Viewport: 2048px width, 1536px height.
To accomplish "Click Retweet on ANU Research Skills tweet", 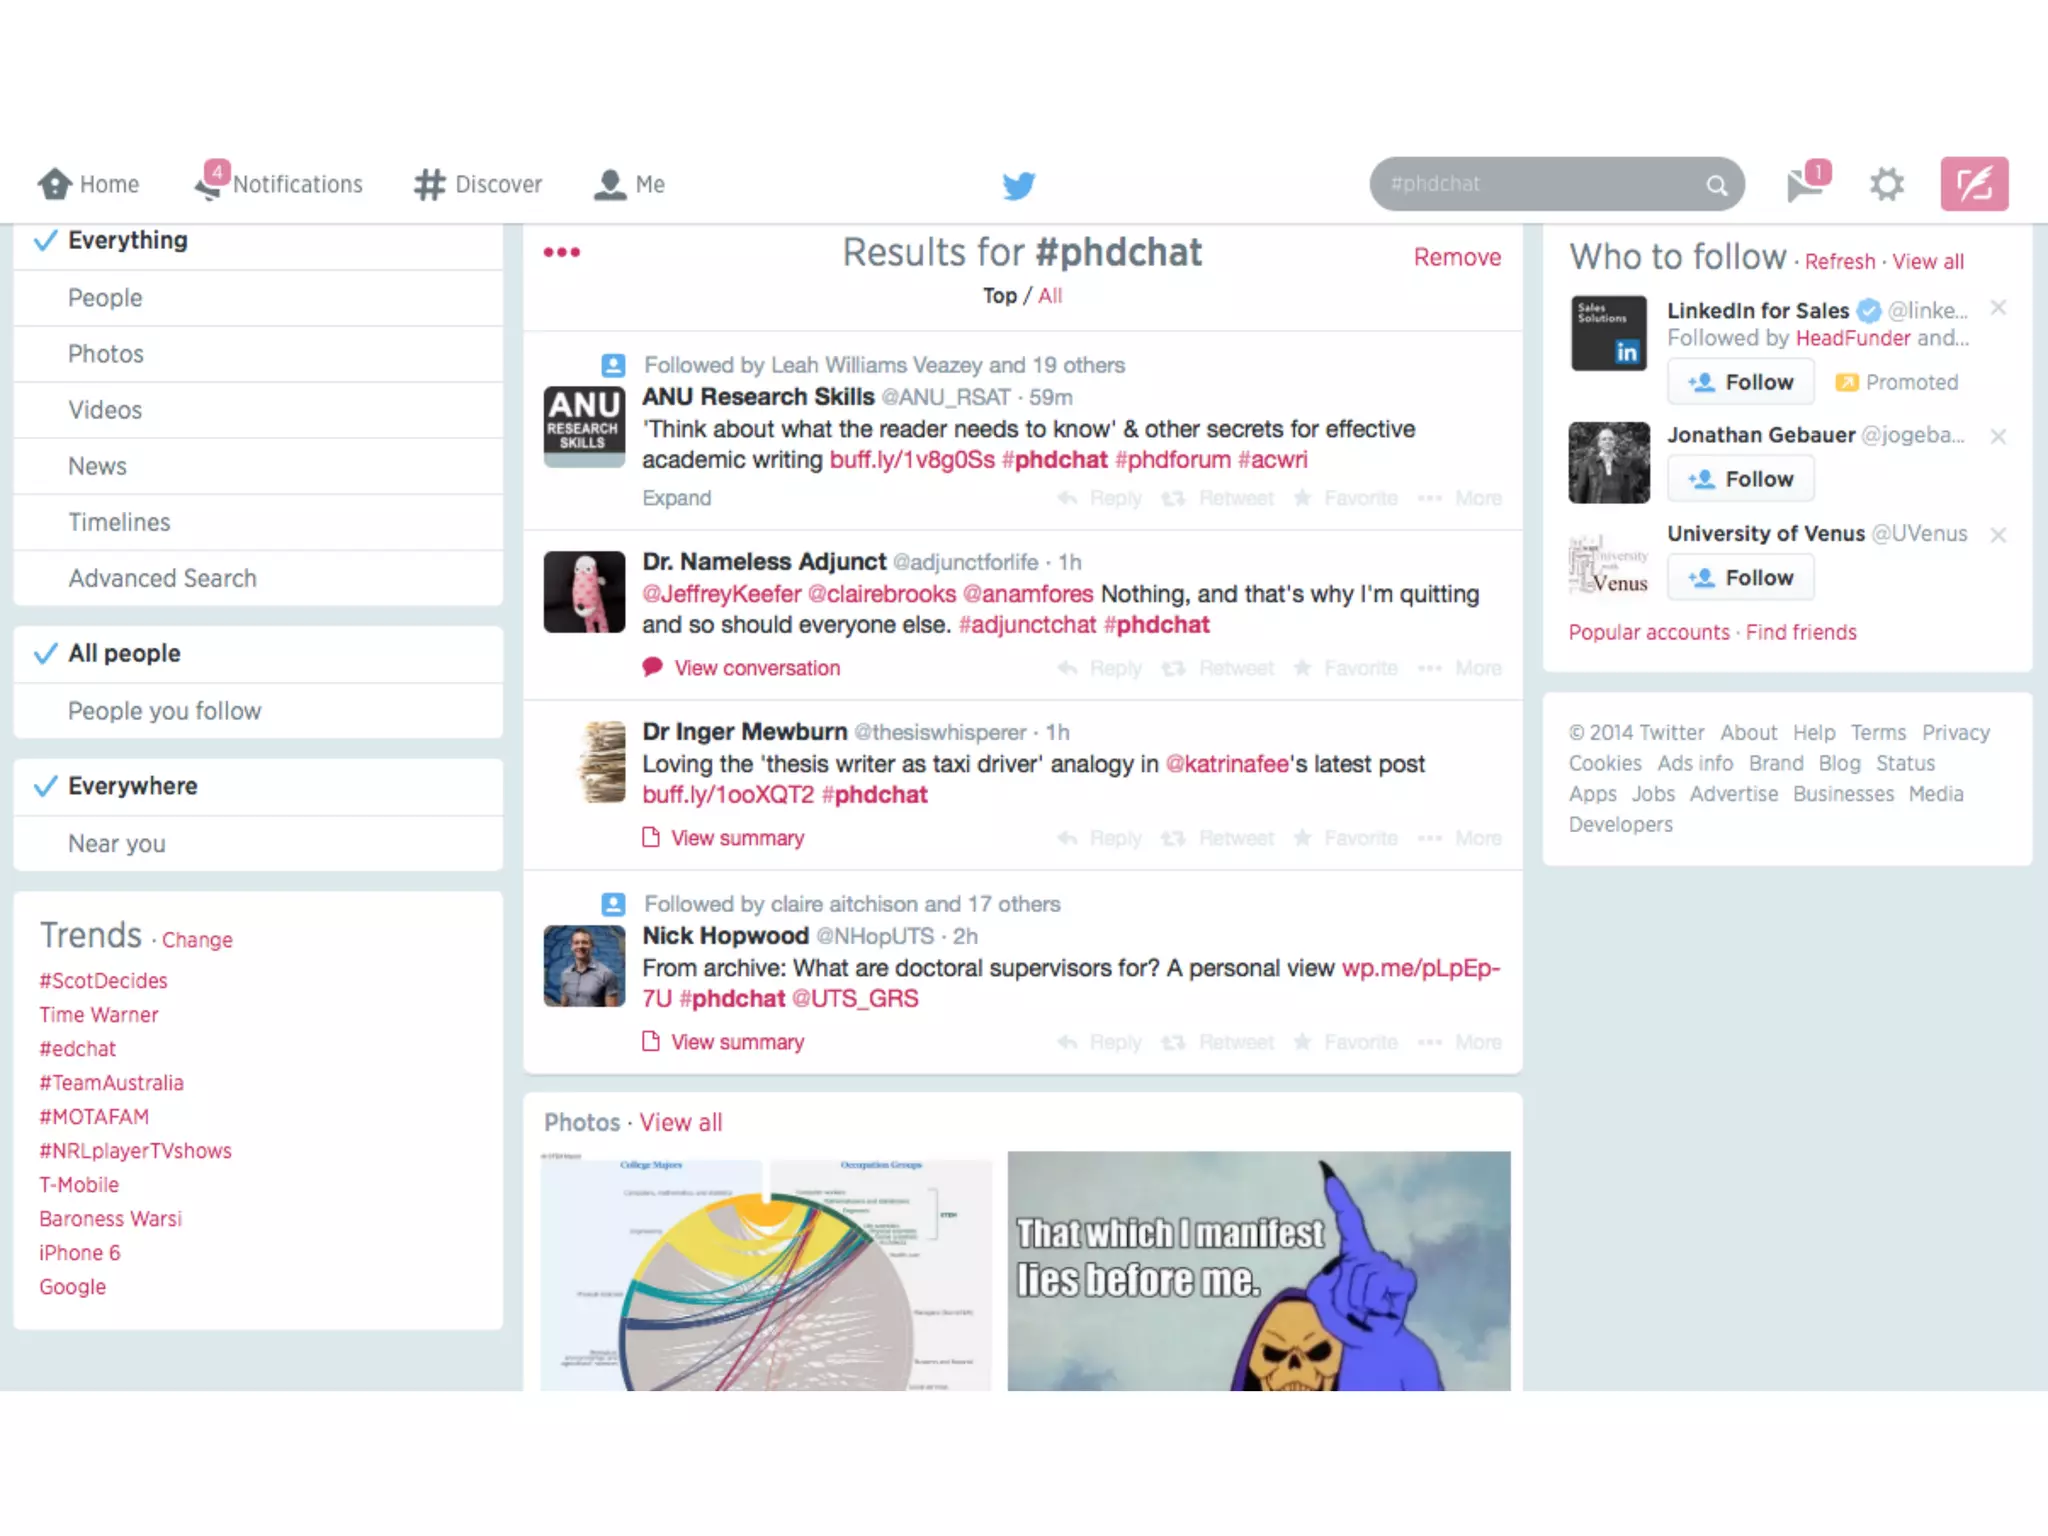I will click(1218, 498).
